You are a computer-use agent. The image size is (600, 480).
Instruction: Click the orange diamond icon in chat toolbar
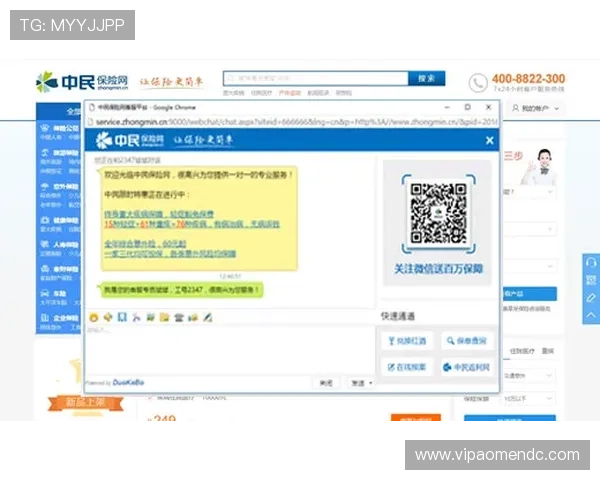tap(108, 317)
